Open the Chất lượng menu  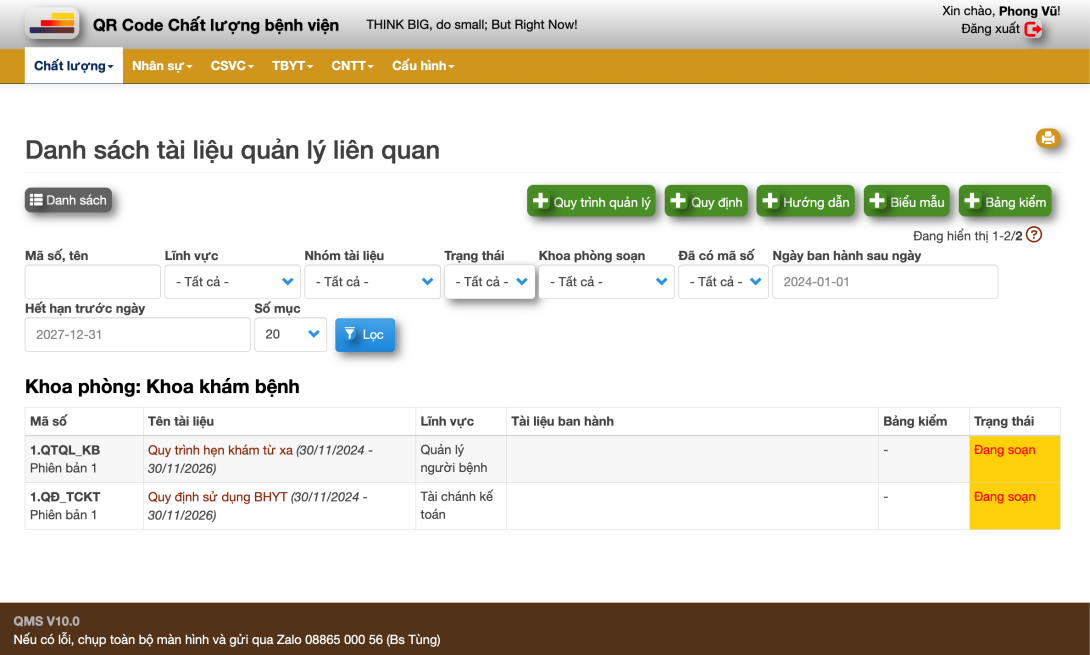click(73, 66)
